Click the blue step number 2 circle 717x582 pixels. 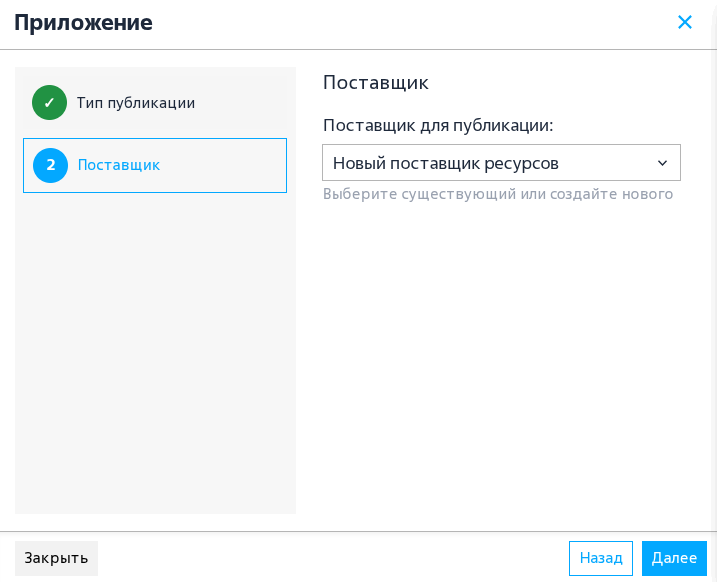coord(50,165)
